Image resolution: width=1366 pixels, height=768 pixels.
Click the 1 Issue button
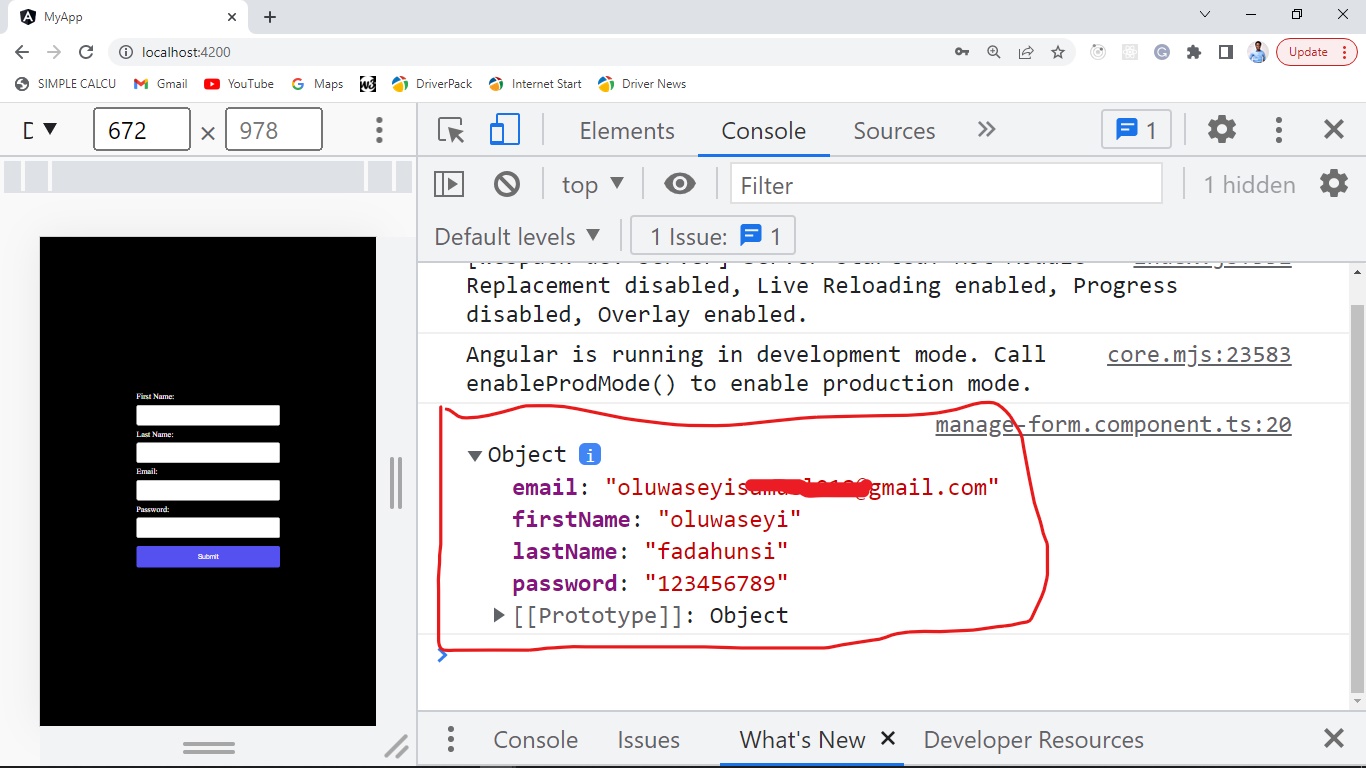click(713, 237)
